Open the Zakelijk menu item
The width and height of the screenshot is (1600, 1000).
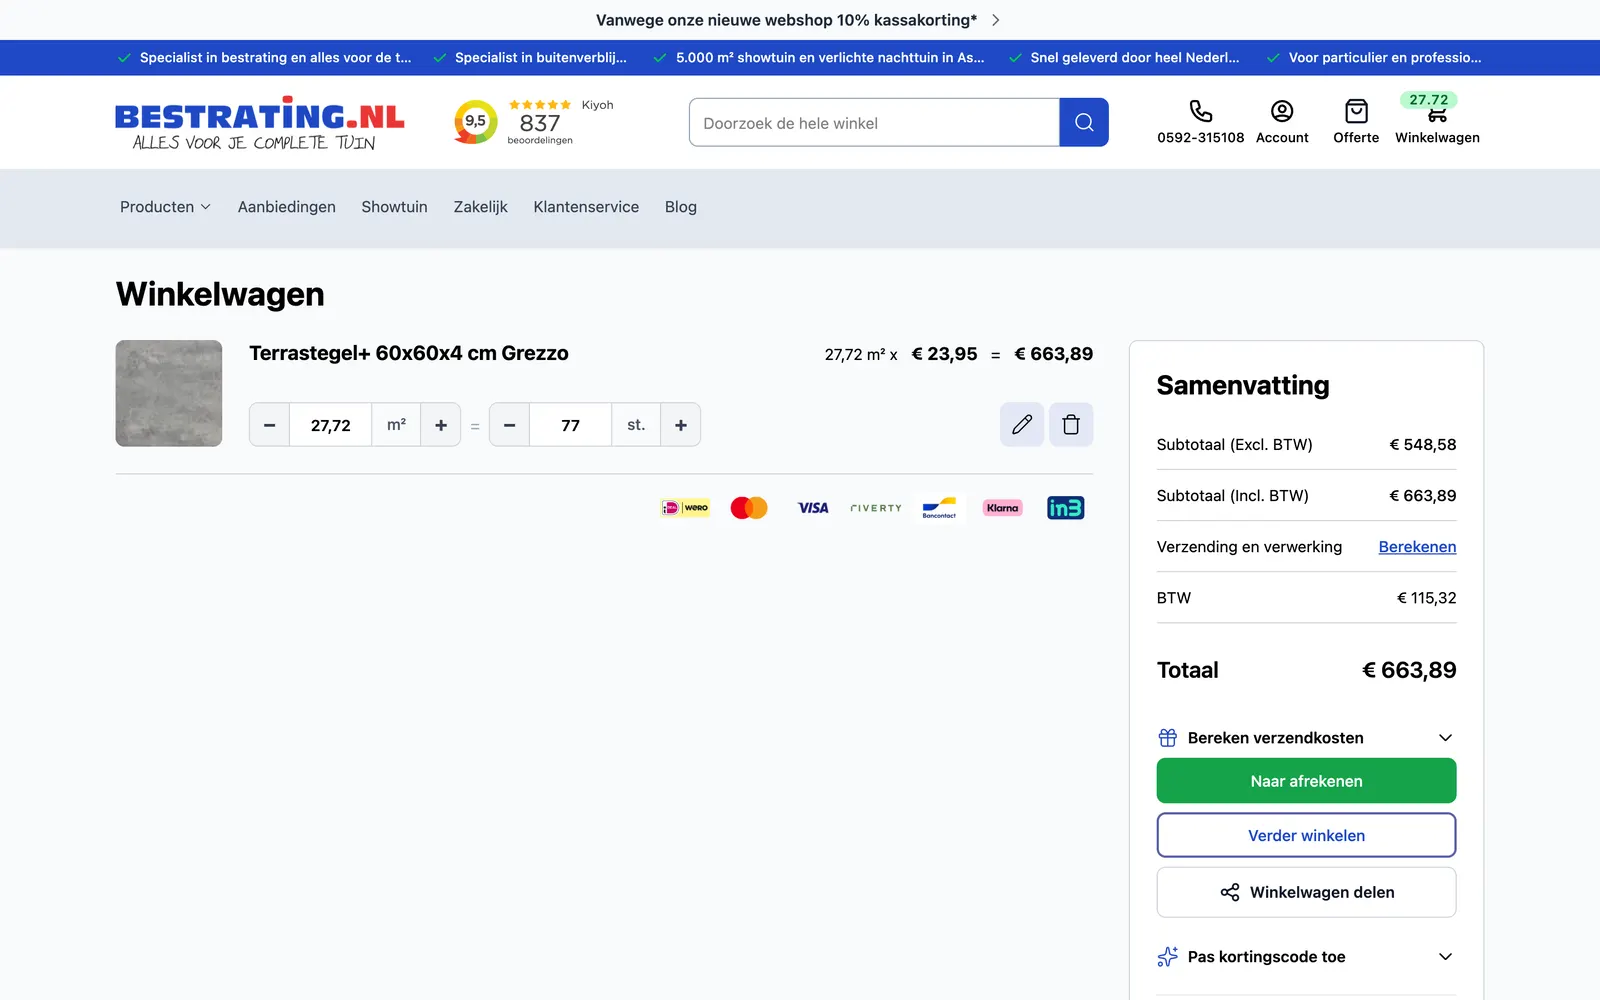tap(481, 207)
